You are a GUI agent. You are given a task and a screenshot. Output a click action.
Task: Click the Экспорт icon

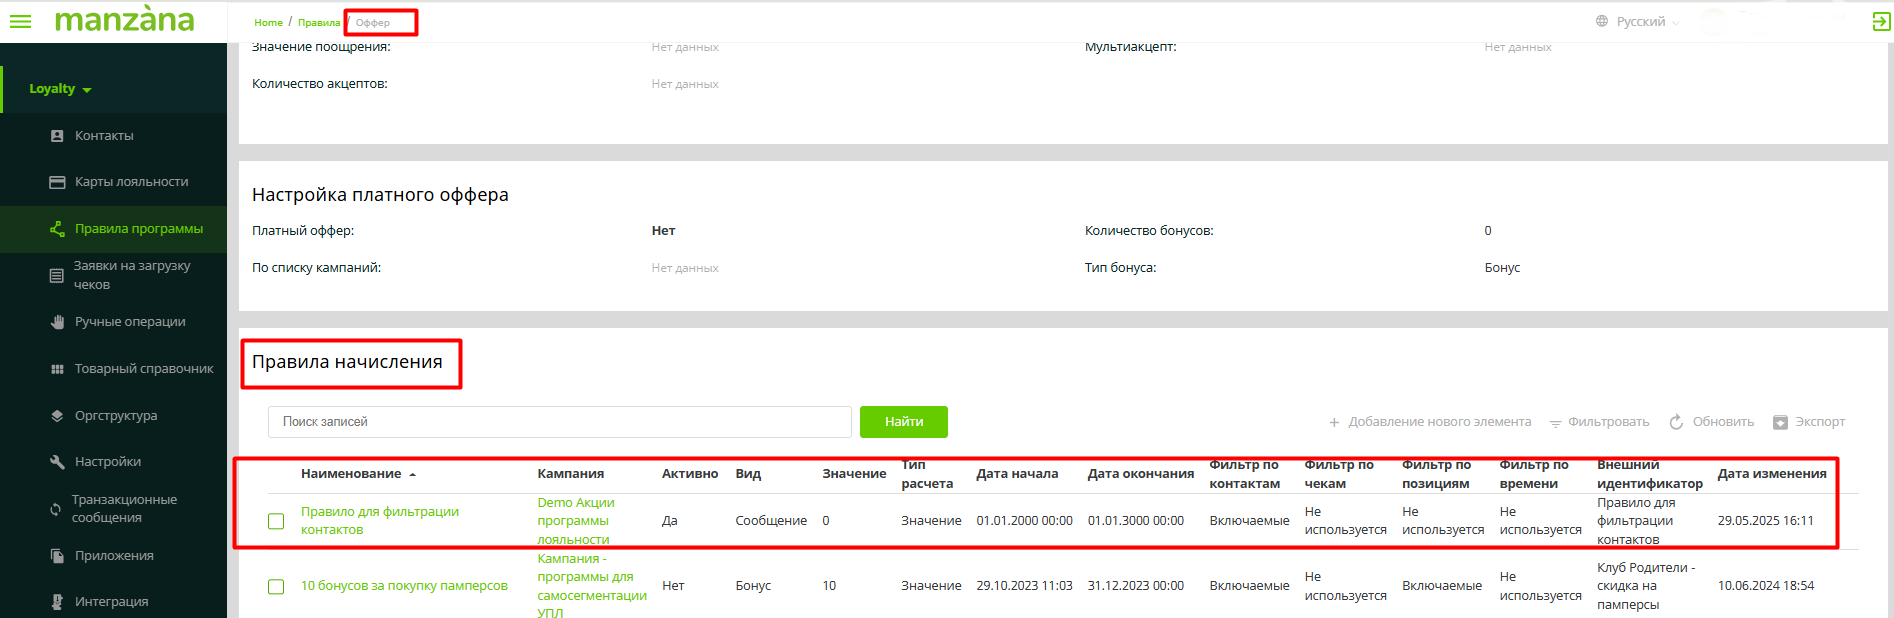point(1780,422)
